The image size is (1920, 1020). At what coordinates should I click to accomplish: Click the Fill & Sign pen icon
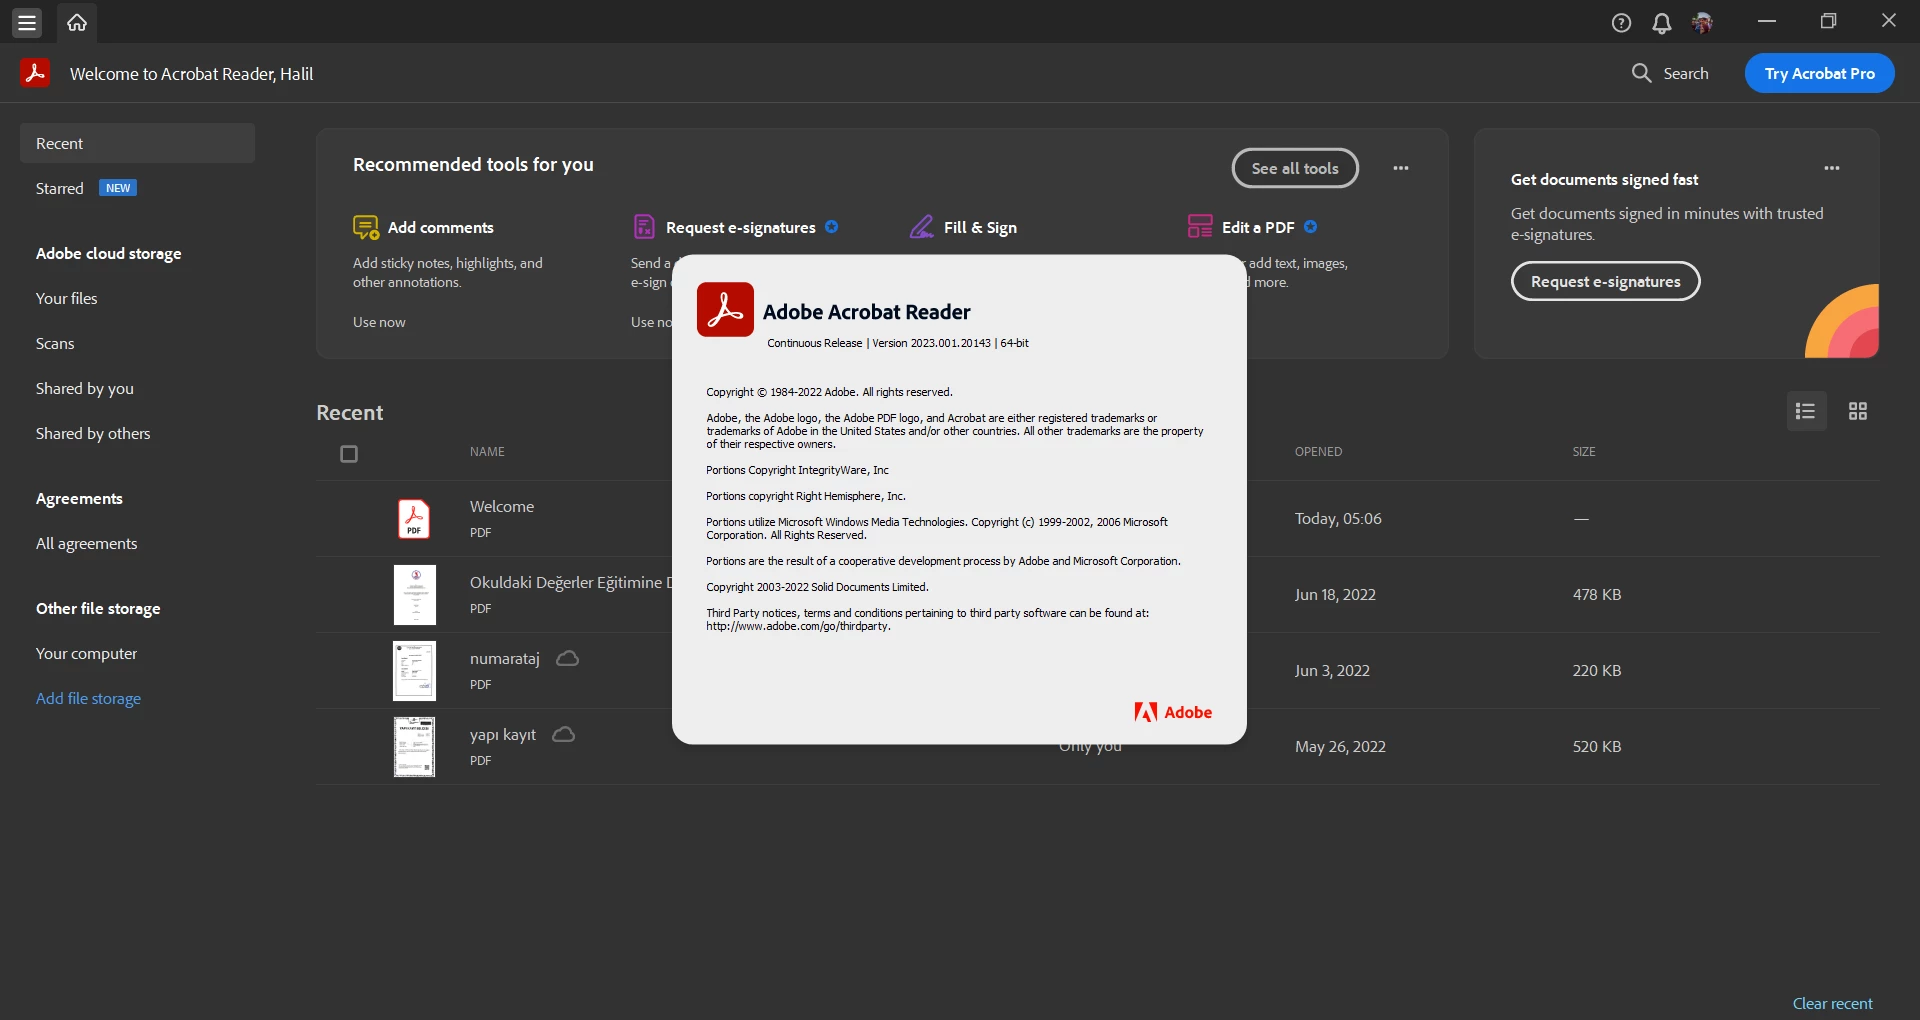(x=921, y=227)
